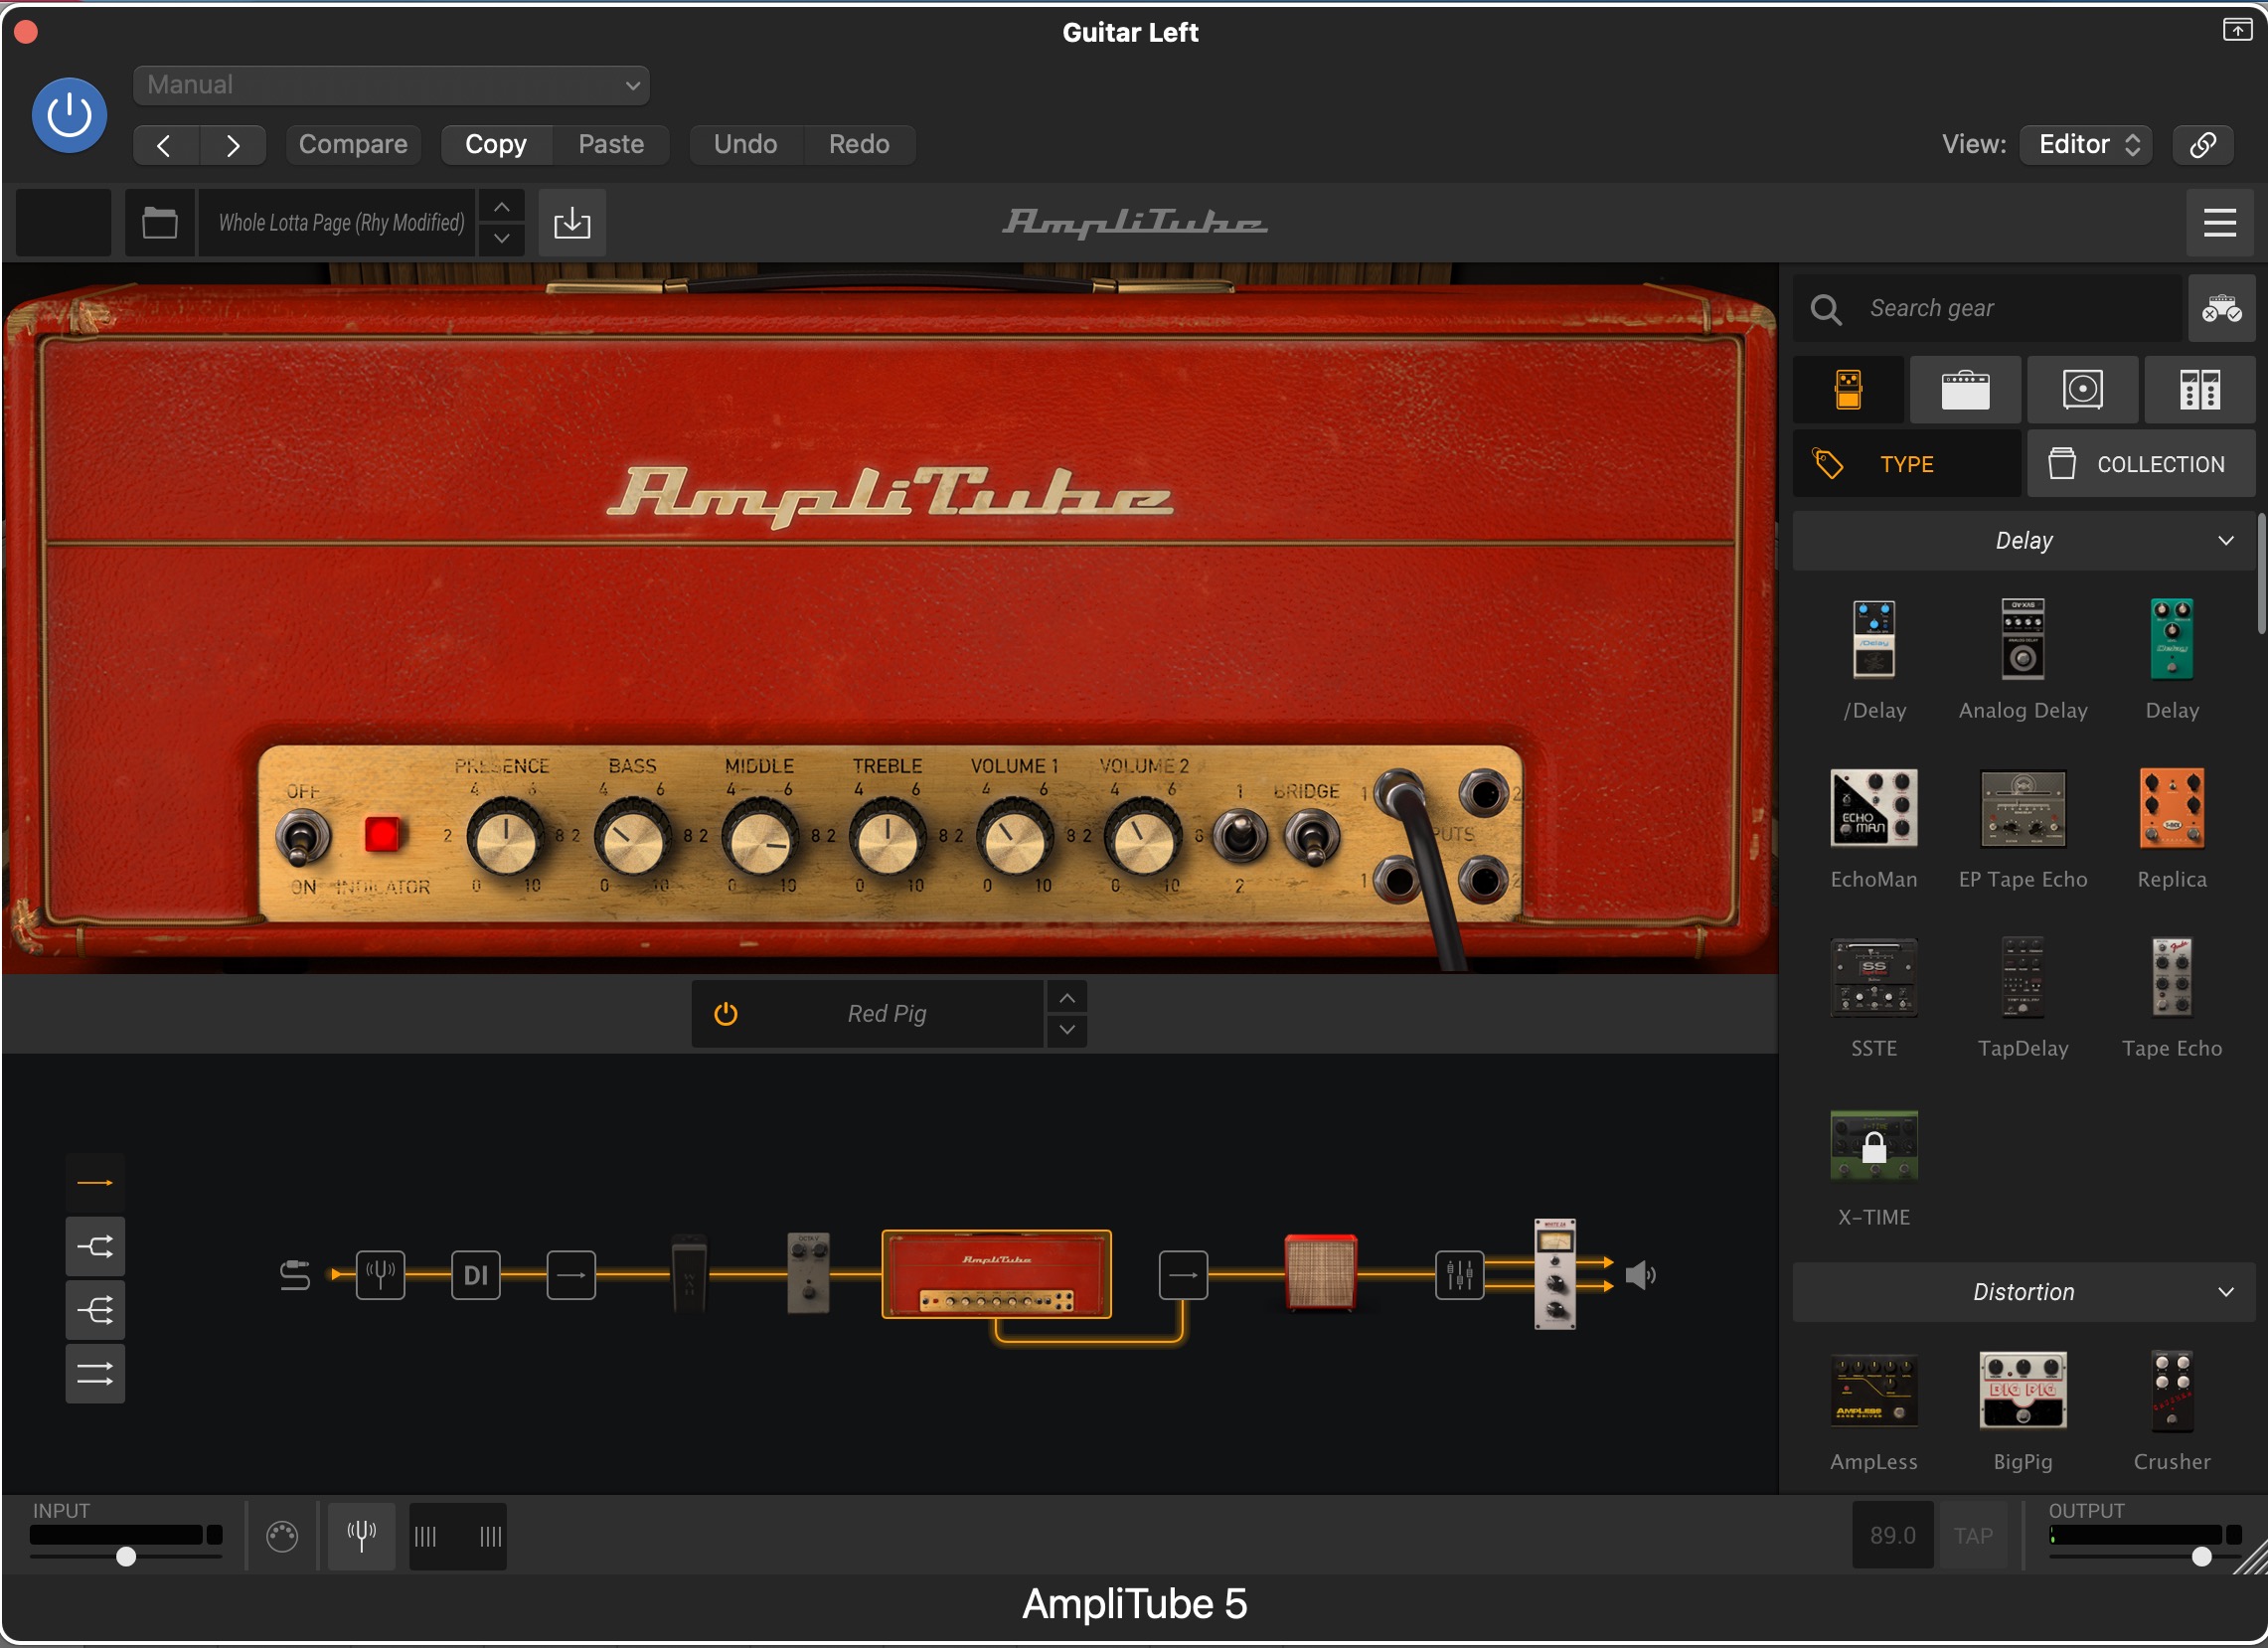Select the wah pedal in signal chain
The height and width of the screenshot is (1648, 2268).
click(689, 1273)
